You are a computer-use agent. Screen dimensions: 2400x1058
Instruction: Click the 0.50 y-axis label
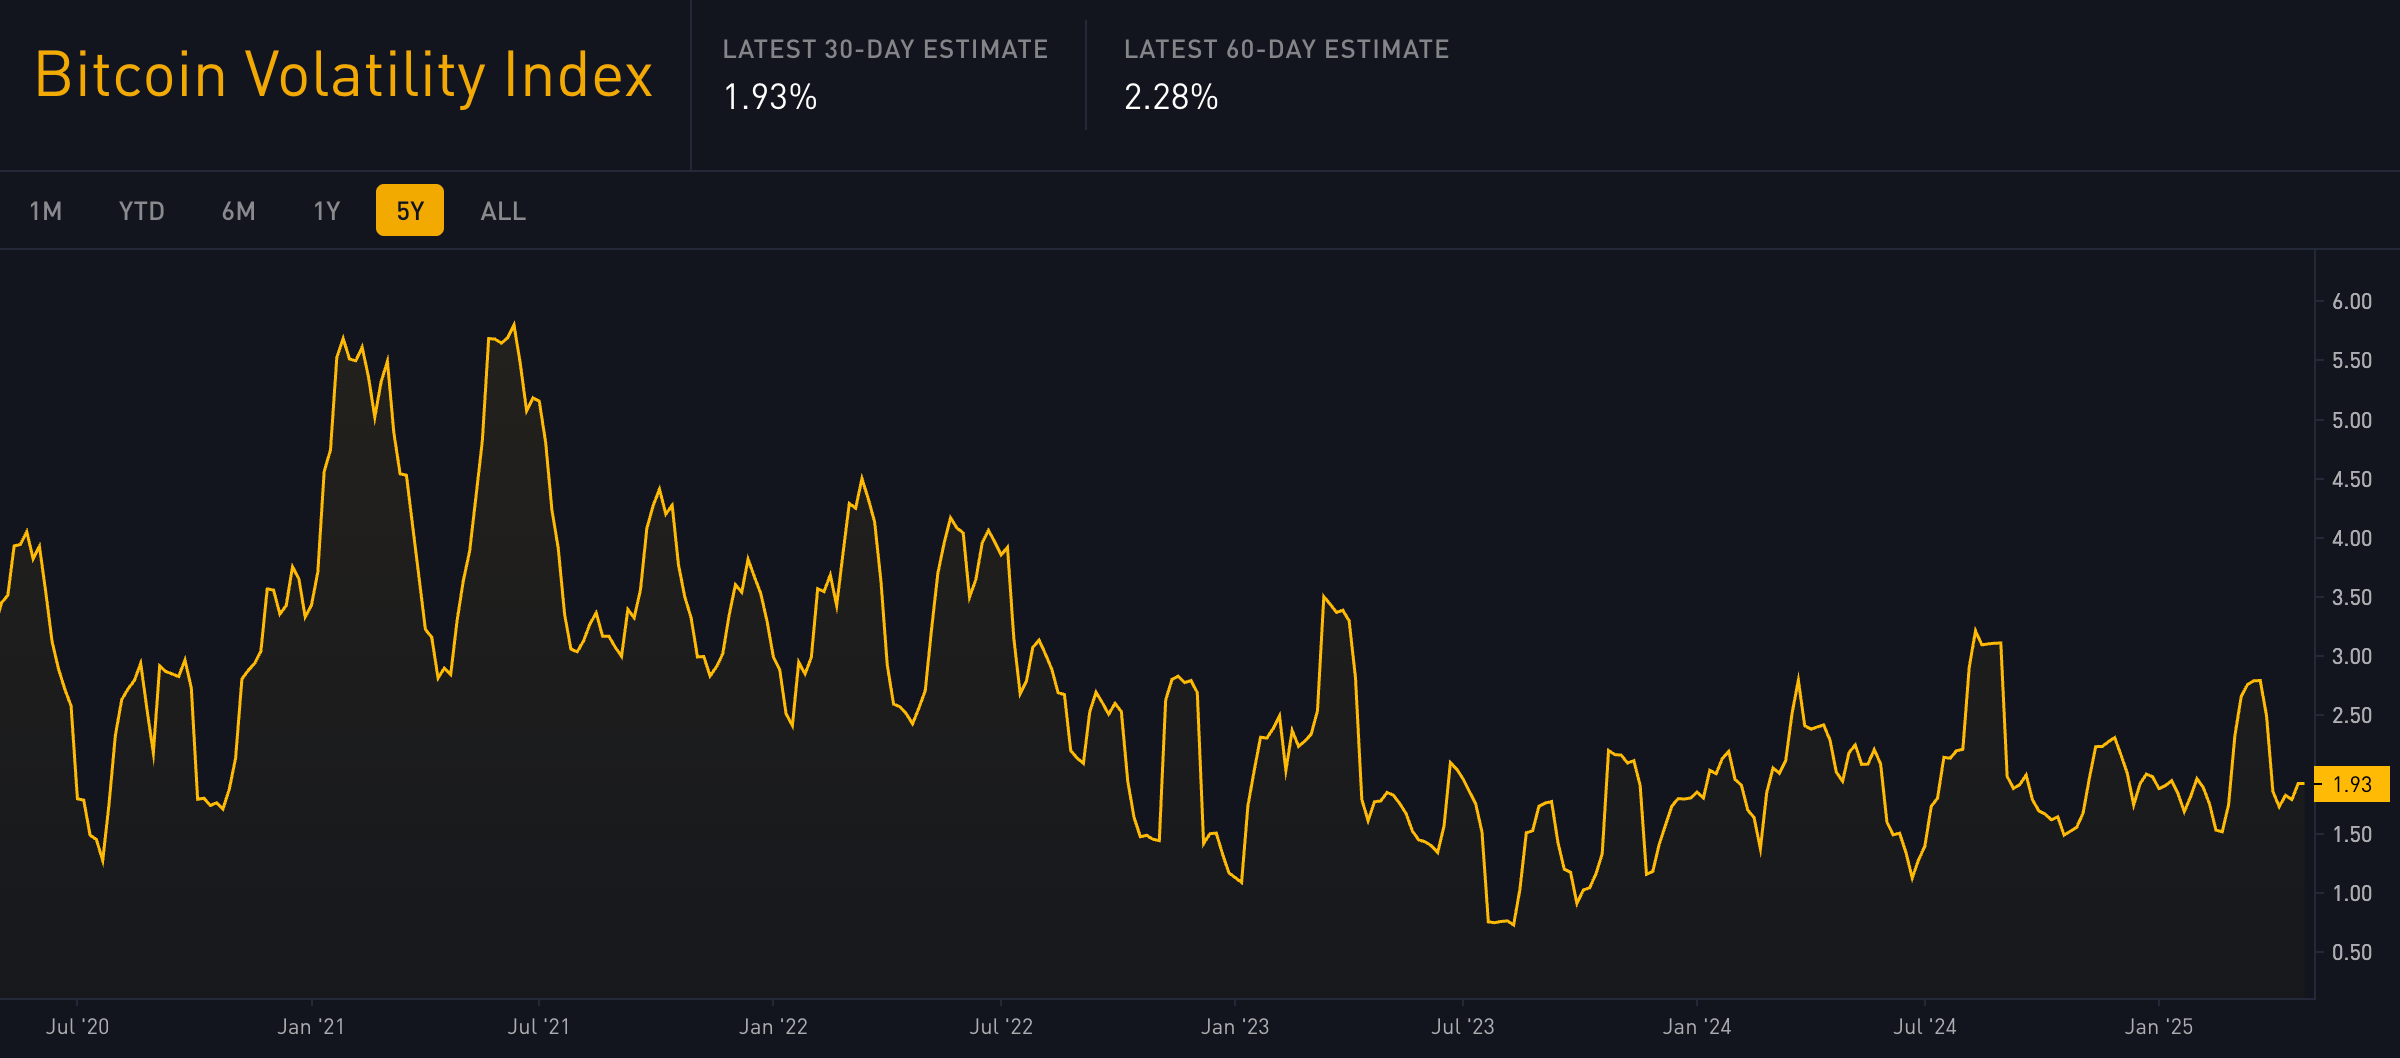point(2352,952)
